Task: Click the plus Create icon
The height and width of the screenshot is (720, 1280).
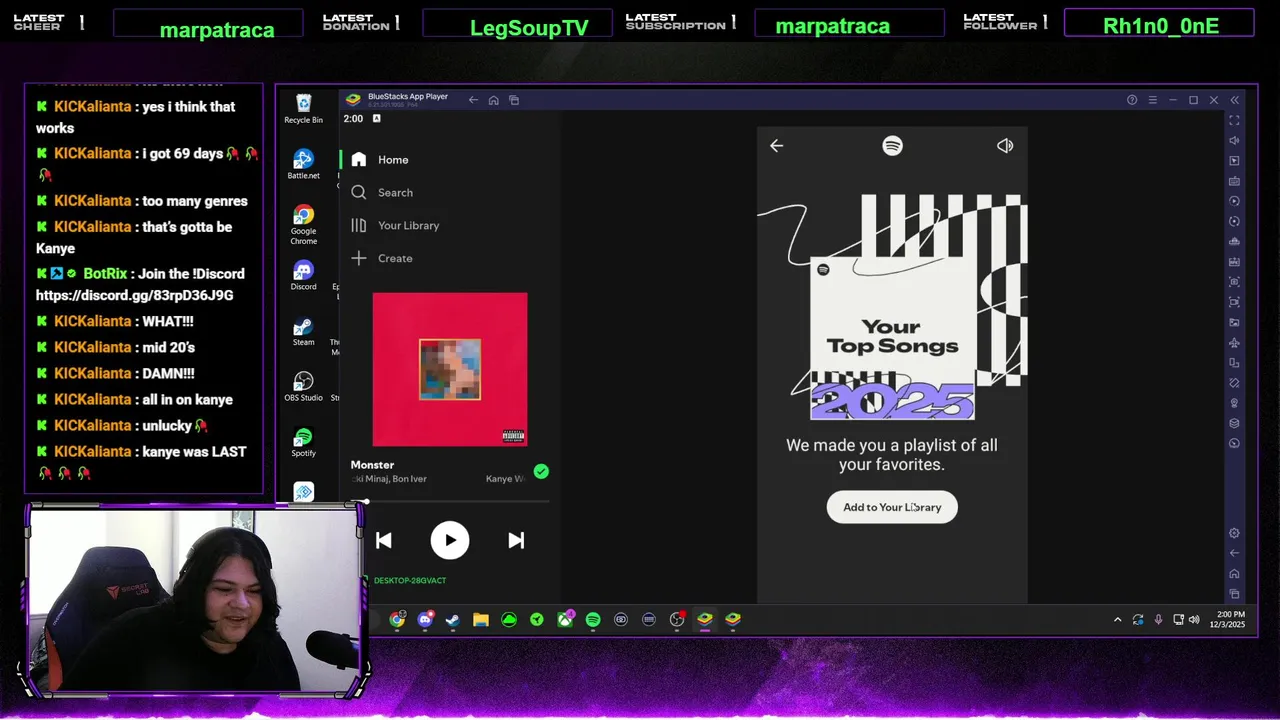Action: [359, 259]
